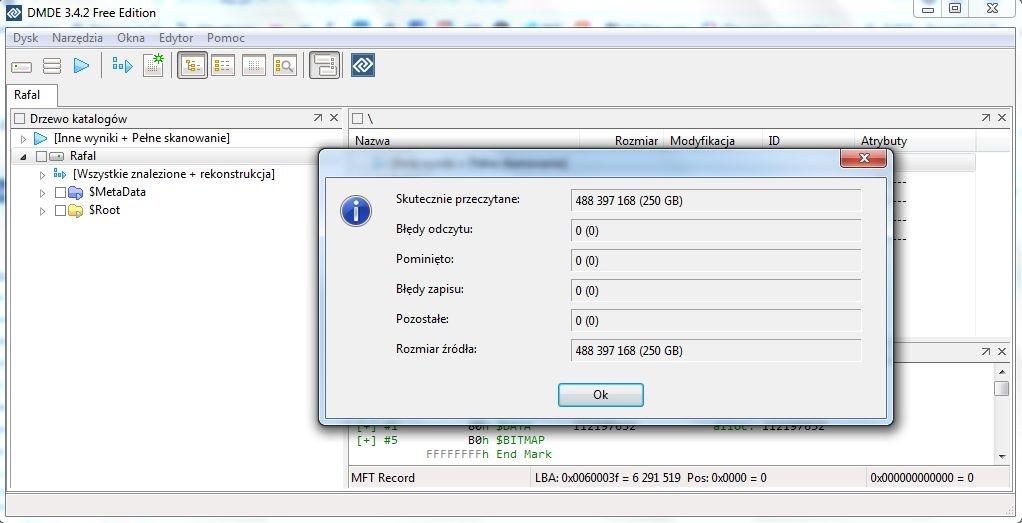This screenshot has height=523, width=1022.
Task: Toggle the dotted grid panel toolbar icon
Action: click(254, 65)
